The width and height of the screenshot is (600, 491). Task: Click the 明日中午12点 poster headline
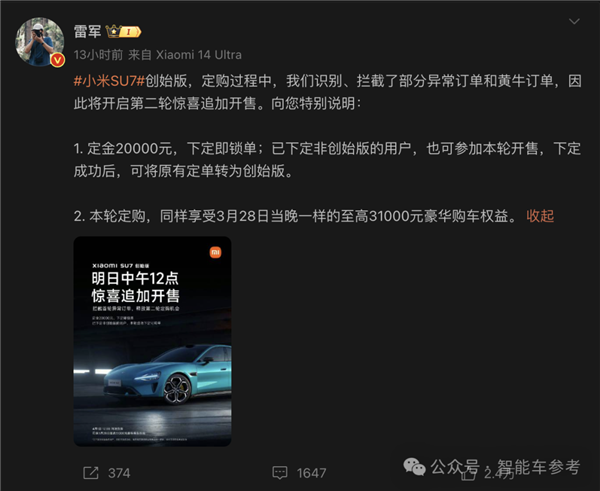(x=135, y=278)
